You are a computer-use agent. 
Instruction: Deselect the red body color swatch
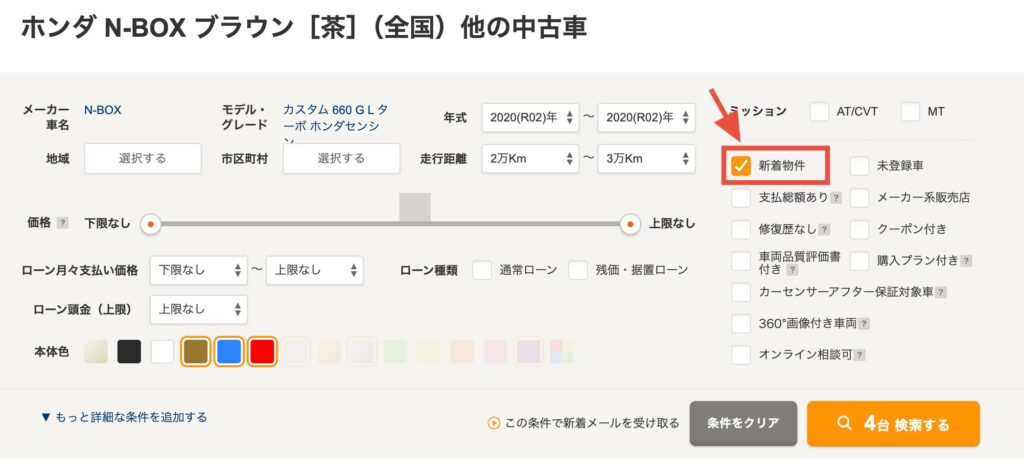tap(263, 351)
